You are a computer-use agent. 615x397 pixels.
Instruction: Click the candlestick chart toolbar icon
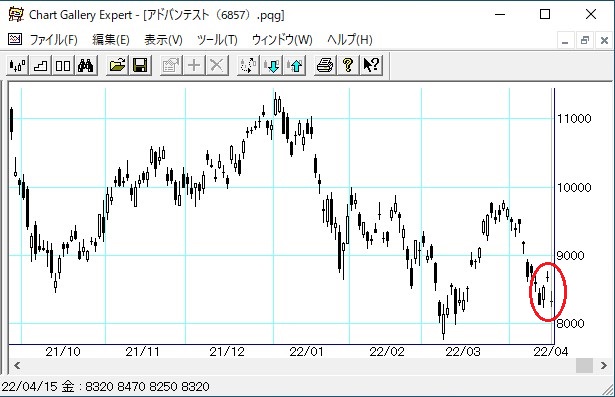(x=18, y=65)
